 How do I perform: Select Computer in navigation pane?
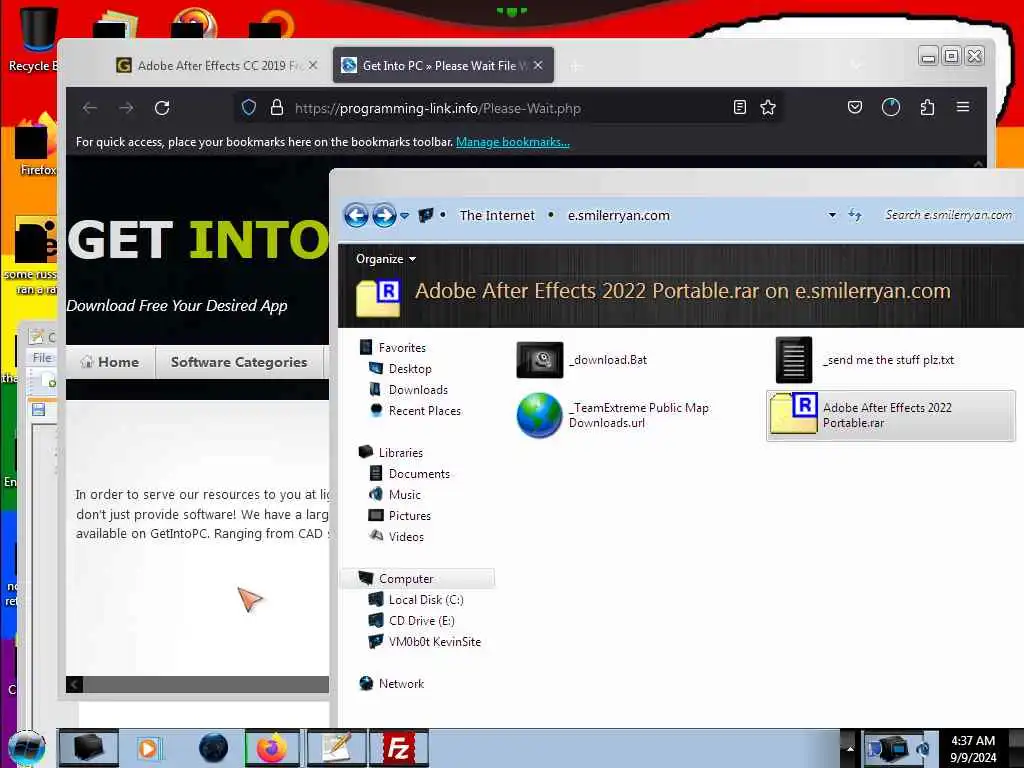coord(417,579)
